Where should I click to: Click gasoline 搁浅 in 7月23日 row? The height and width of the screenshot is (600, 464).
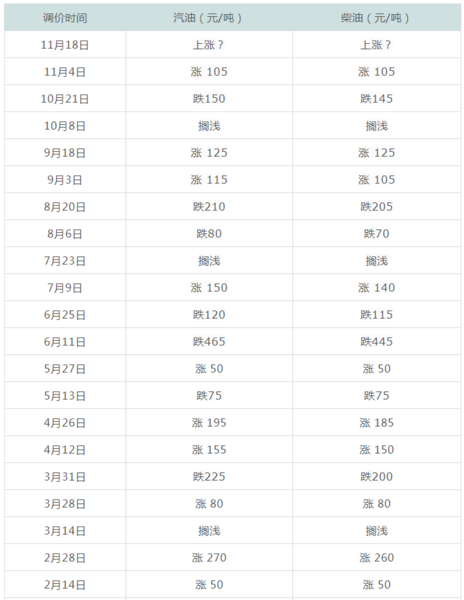[209, 261]
